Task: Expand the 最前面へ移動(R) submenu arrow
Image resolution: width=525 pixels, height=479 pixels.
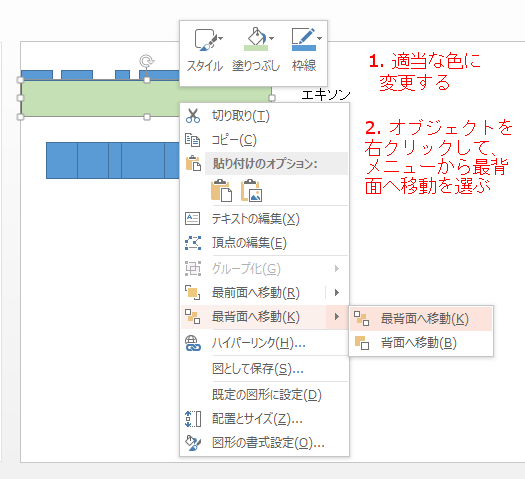Action: click(337, 293)
